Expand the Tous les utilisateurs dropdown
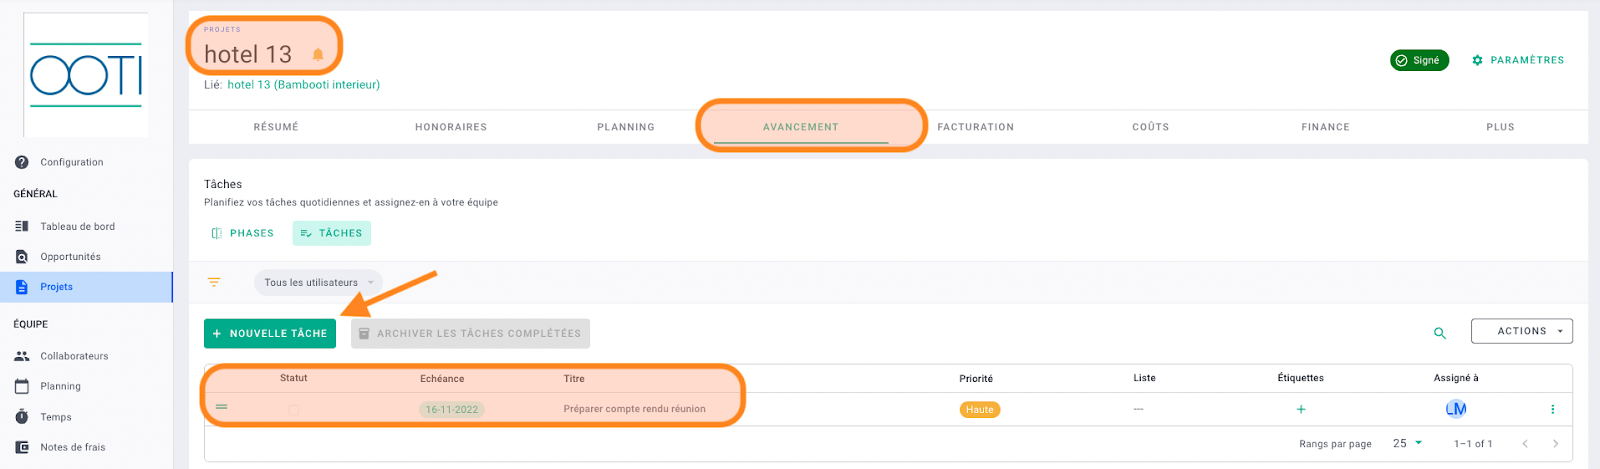Image resolution: width=1600 pixels, height=469 pixels. [318, 282]
